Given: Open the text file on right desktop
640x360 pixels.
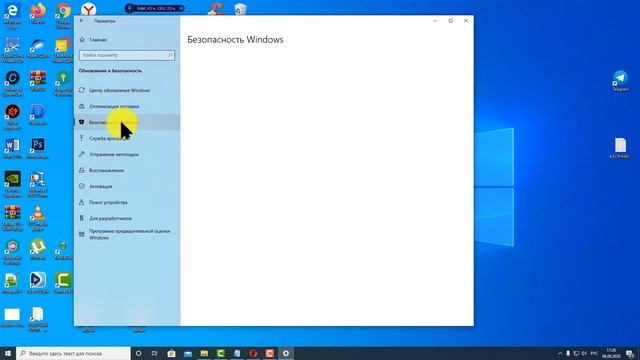Looking at the screenshot, I should pyautogui.click(x=620, y=148).
